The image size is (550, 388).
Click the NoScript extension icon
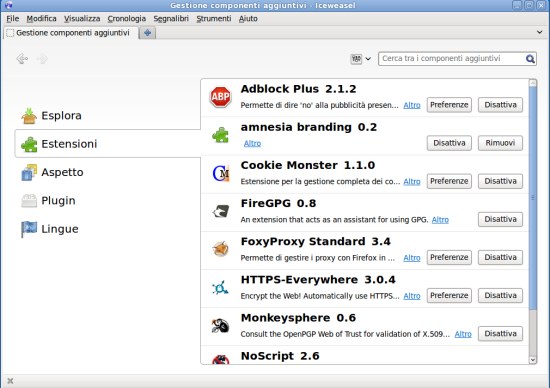220,359
